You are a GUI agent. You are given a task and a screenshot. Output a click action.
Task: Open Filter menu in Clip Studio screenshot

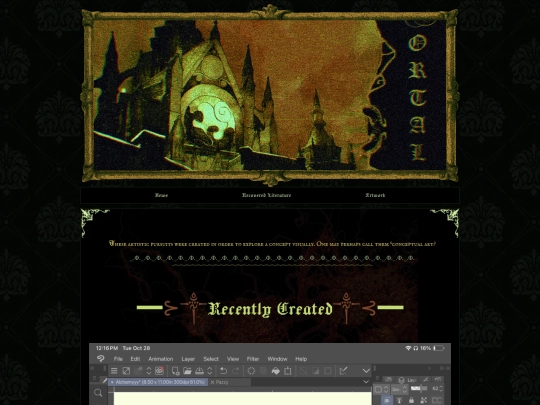(253, 359)
